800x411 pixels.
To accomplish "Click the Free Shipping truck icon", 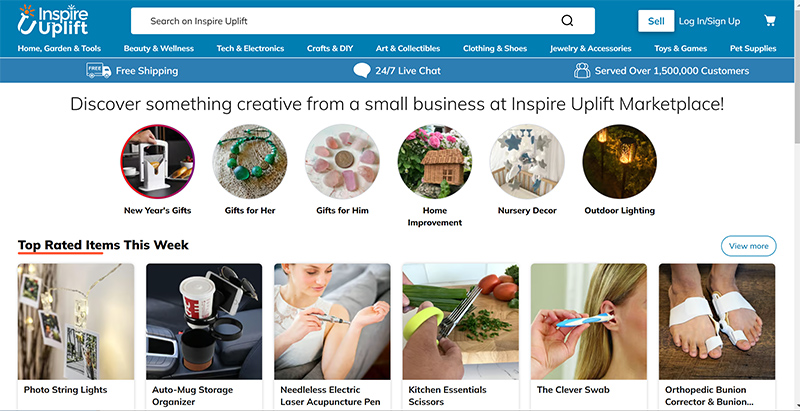I will click(98, 70).
